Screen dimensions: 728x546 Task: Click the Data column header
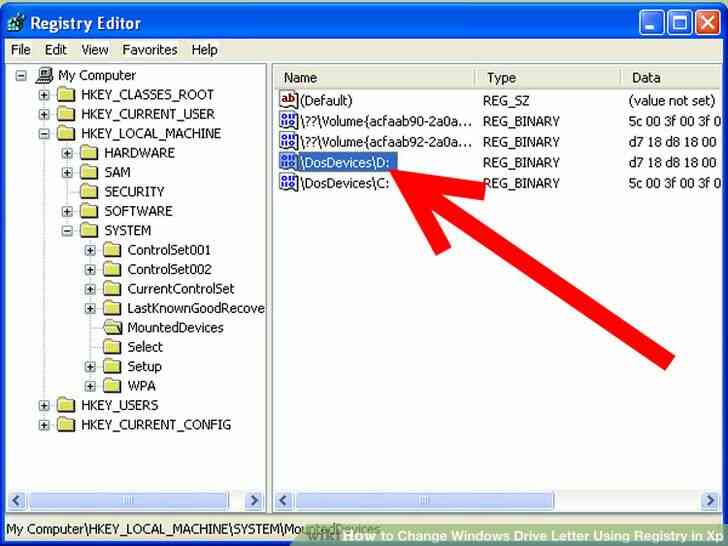[672, 78]
